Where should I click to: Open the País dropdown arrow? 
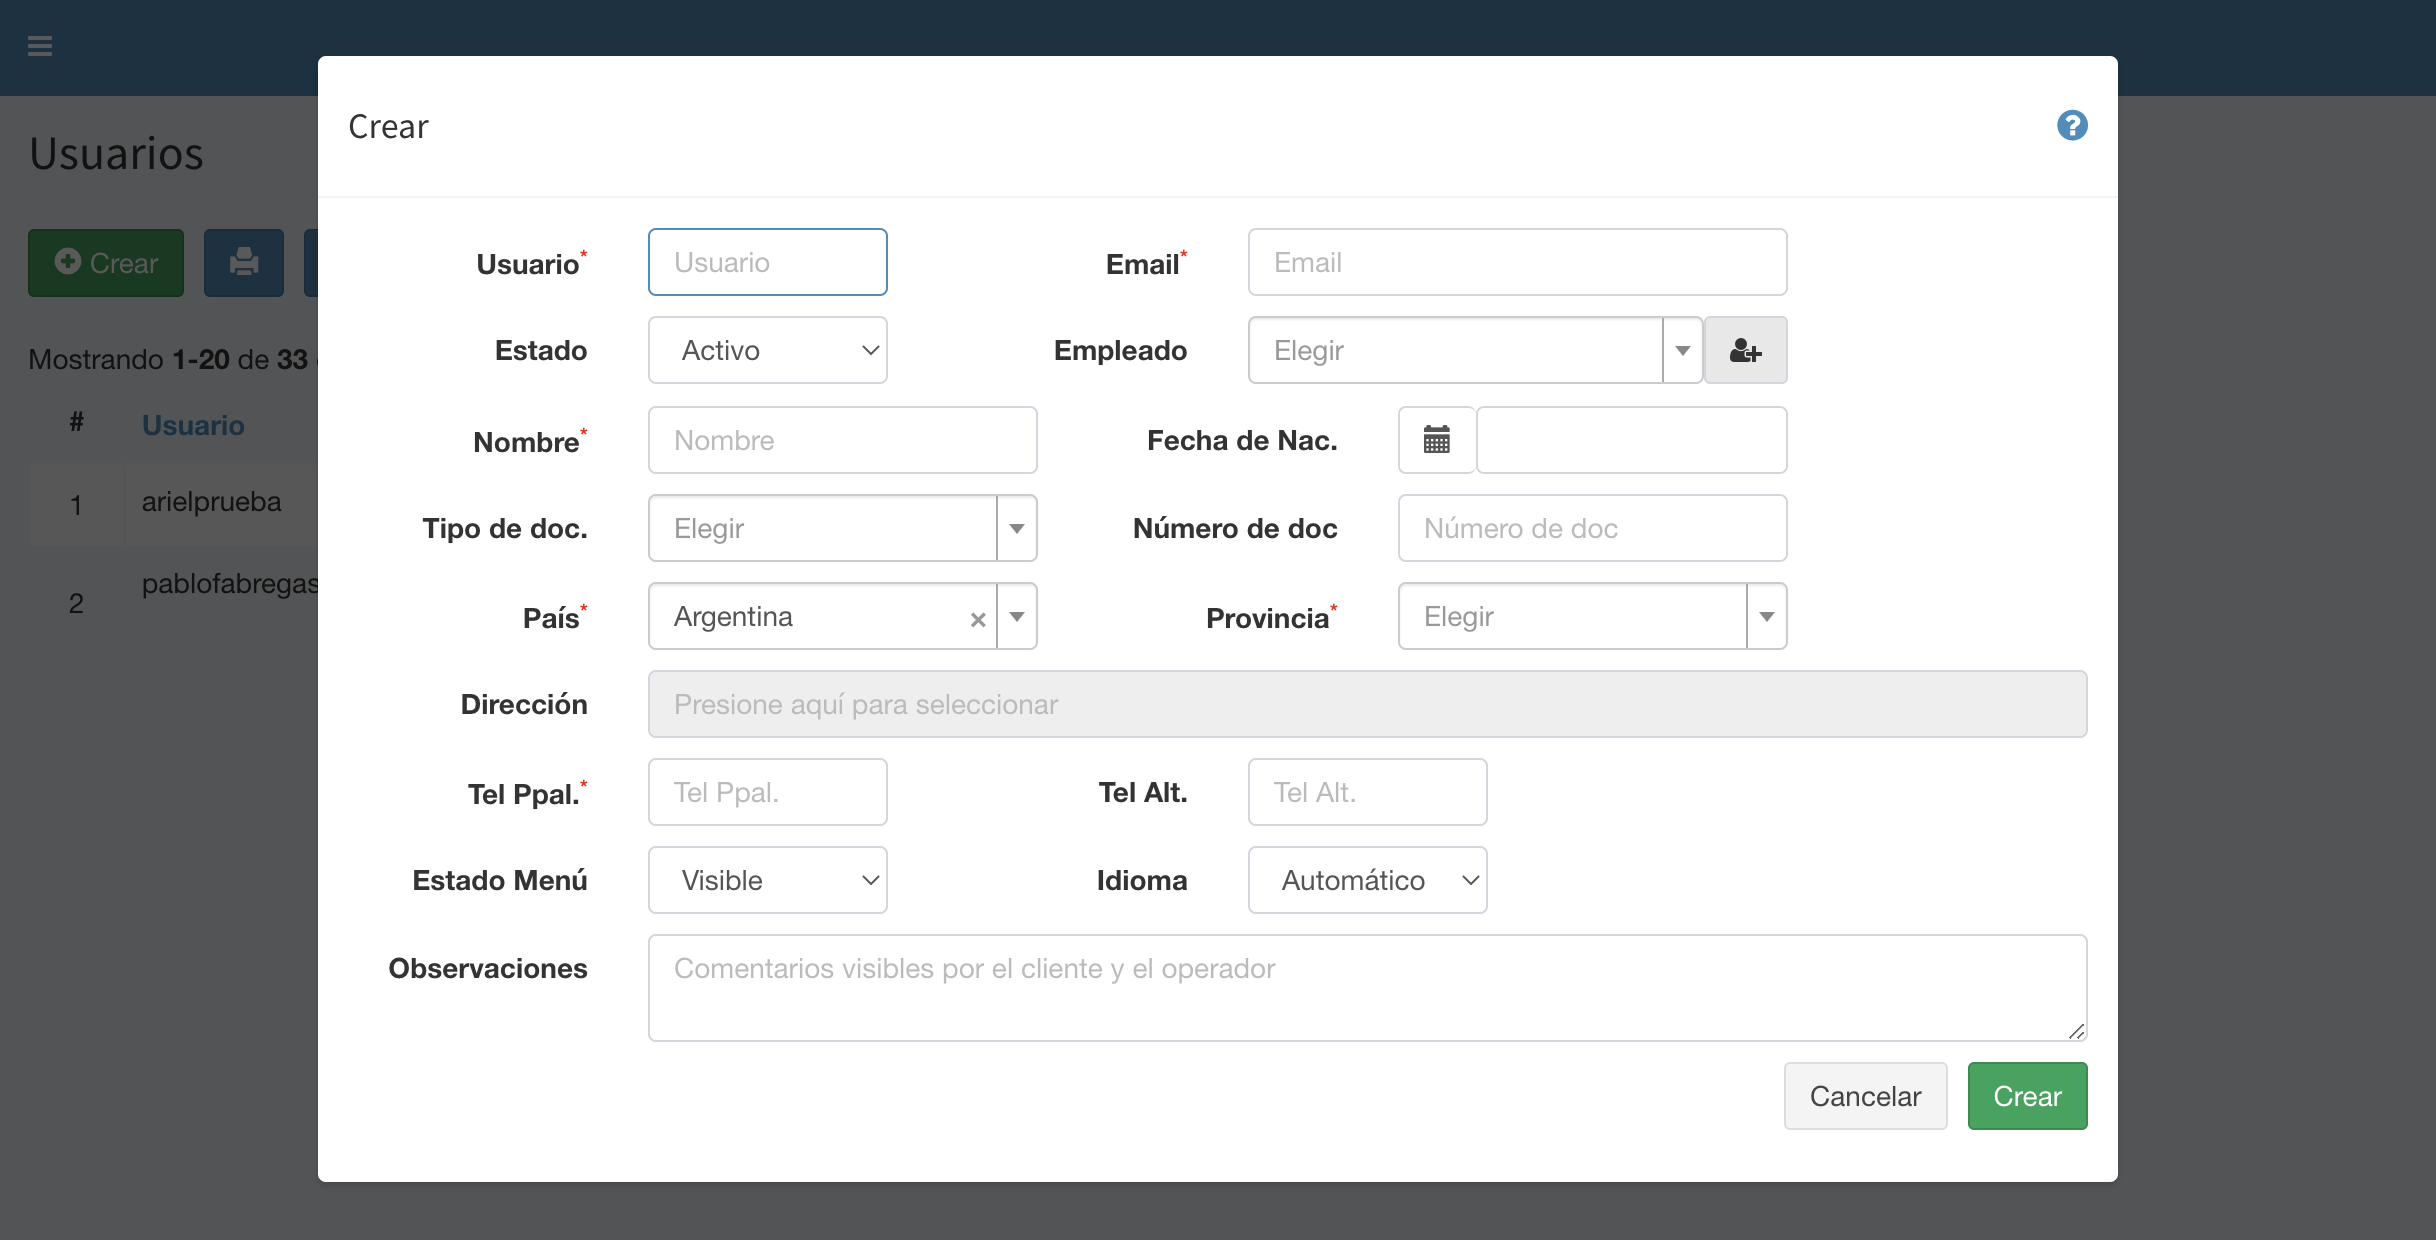click(x=1017, y=617)
